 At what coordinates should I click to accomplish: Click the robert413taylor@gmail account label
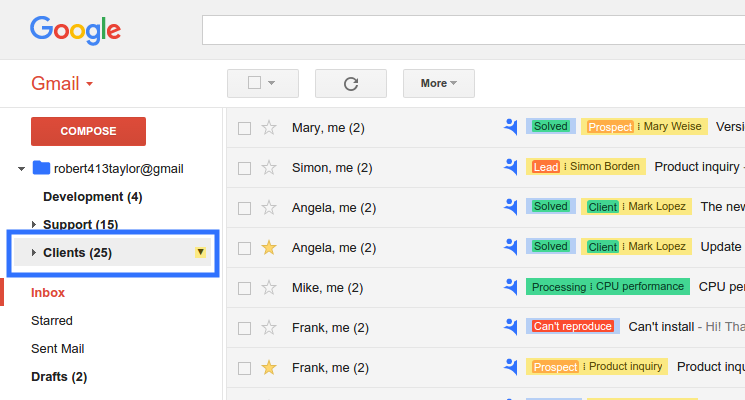(x=119, y=169)
